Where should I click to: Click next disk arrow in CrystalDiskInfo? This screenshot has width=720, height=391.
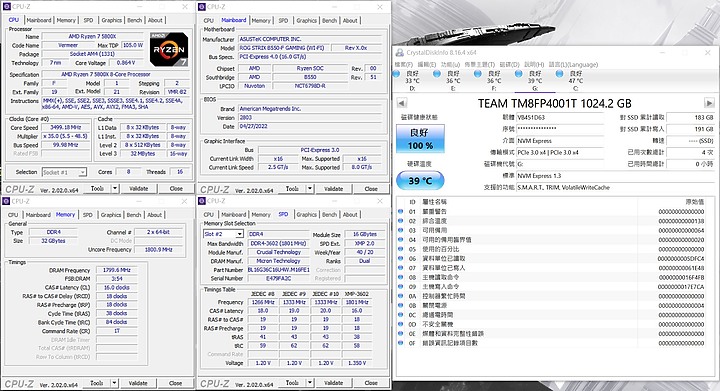[709, 103]
